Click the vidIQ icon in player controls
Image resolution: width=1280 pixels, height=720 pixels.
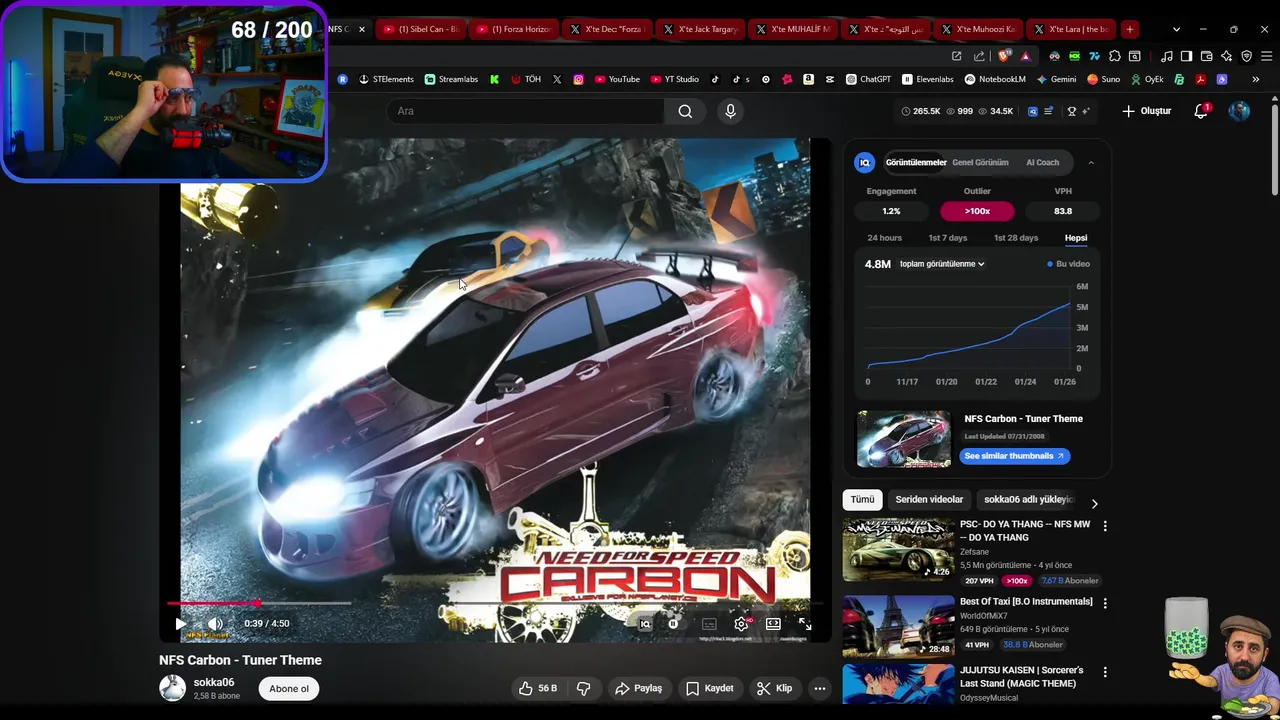pyautogui.click(x=645, y=623)
